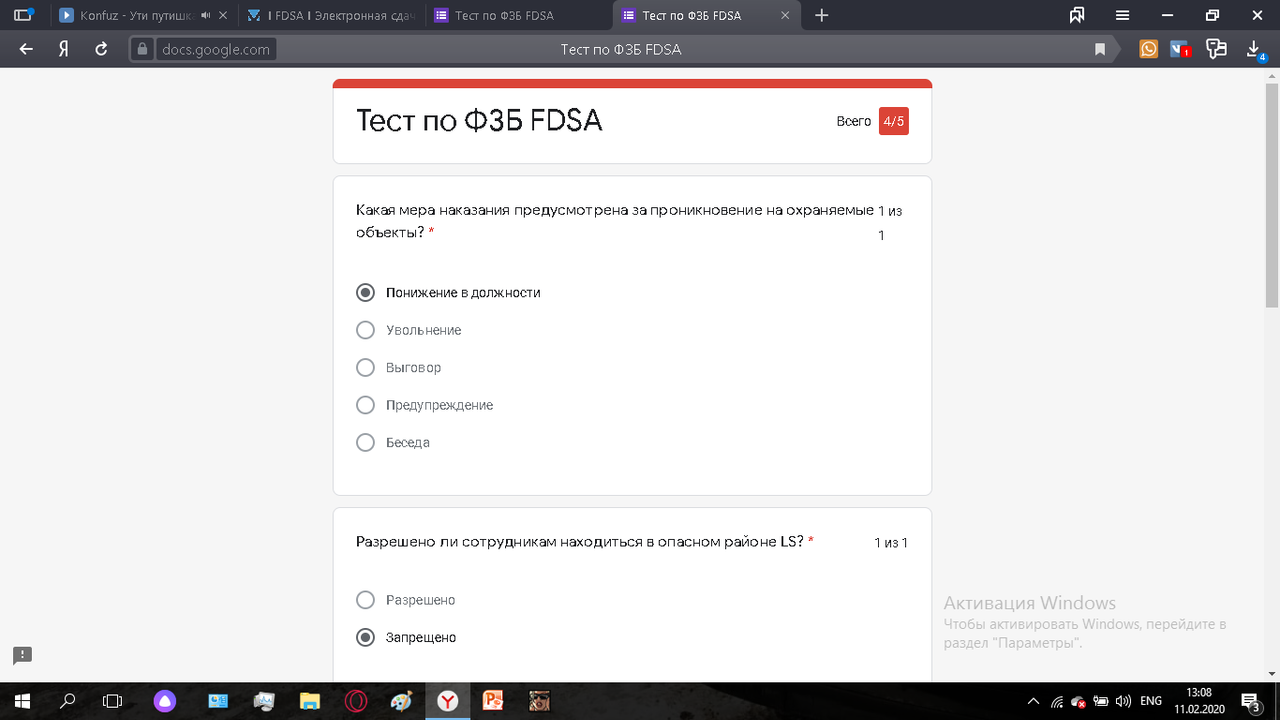This screenshot has height=720, width=1280.
Task: Select answer 'Увольнение'
Action: pos(365,330)
